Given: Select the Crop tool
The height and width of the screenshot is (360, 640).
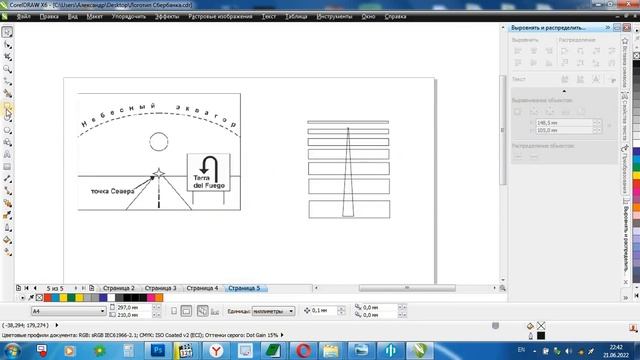Looking at the screenshot, I should tap(7, 57).
